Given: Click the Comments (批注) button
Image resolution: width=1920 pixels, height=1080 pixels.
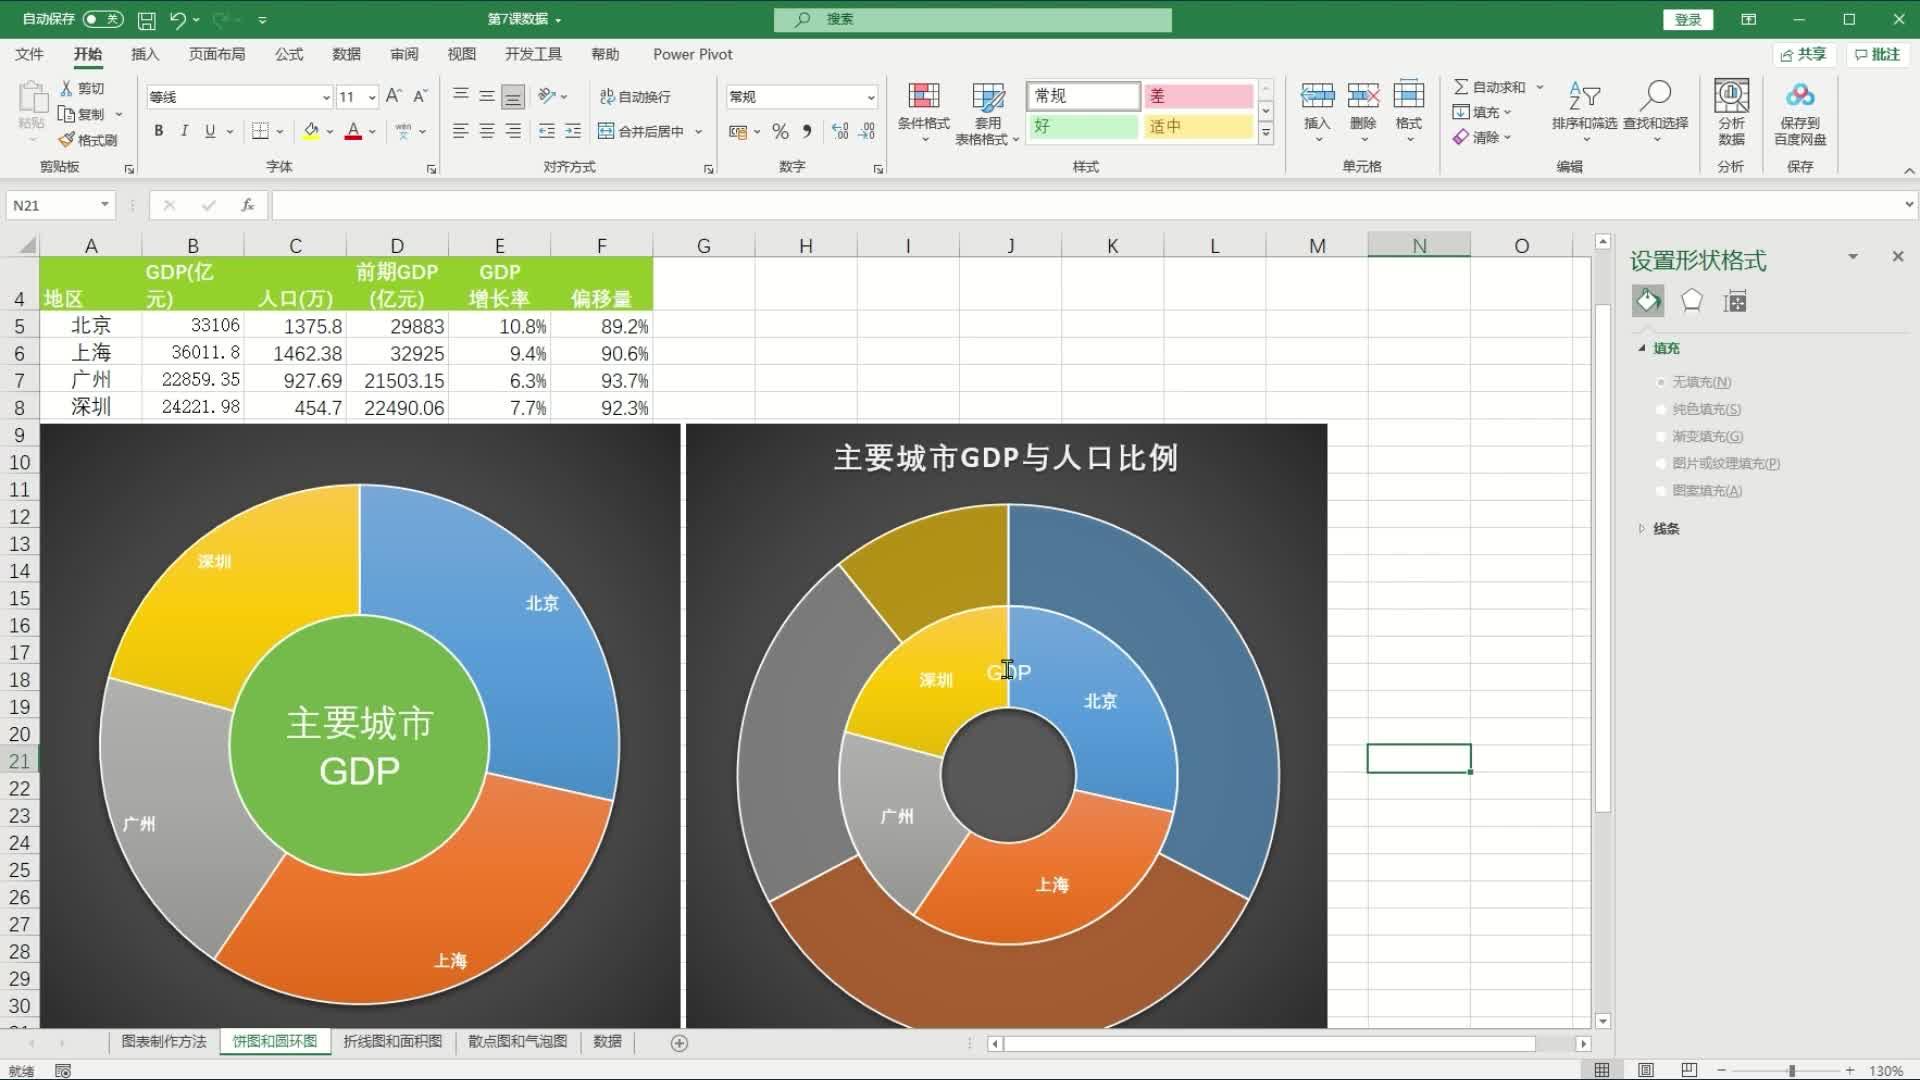Looking at the screenshot, I should coord(1877,54).
